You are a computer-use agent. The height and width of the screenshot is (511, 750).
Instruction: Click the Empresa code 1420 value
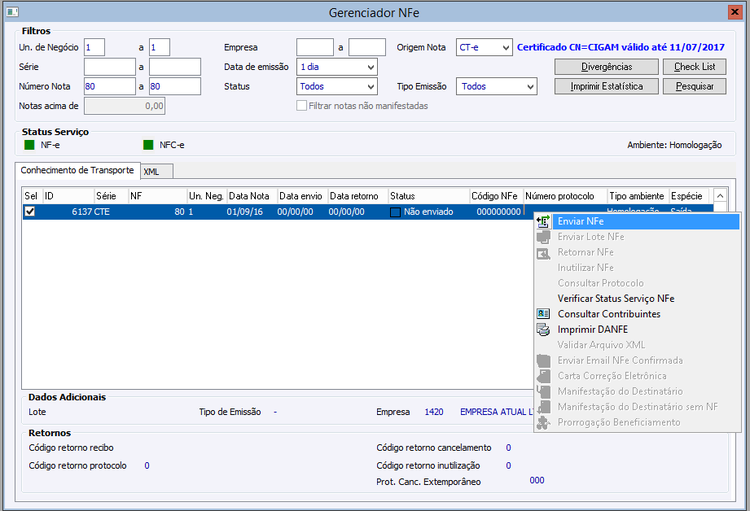pos(434,412)
